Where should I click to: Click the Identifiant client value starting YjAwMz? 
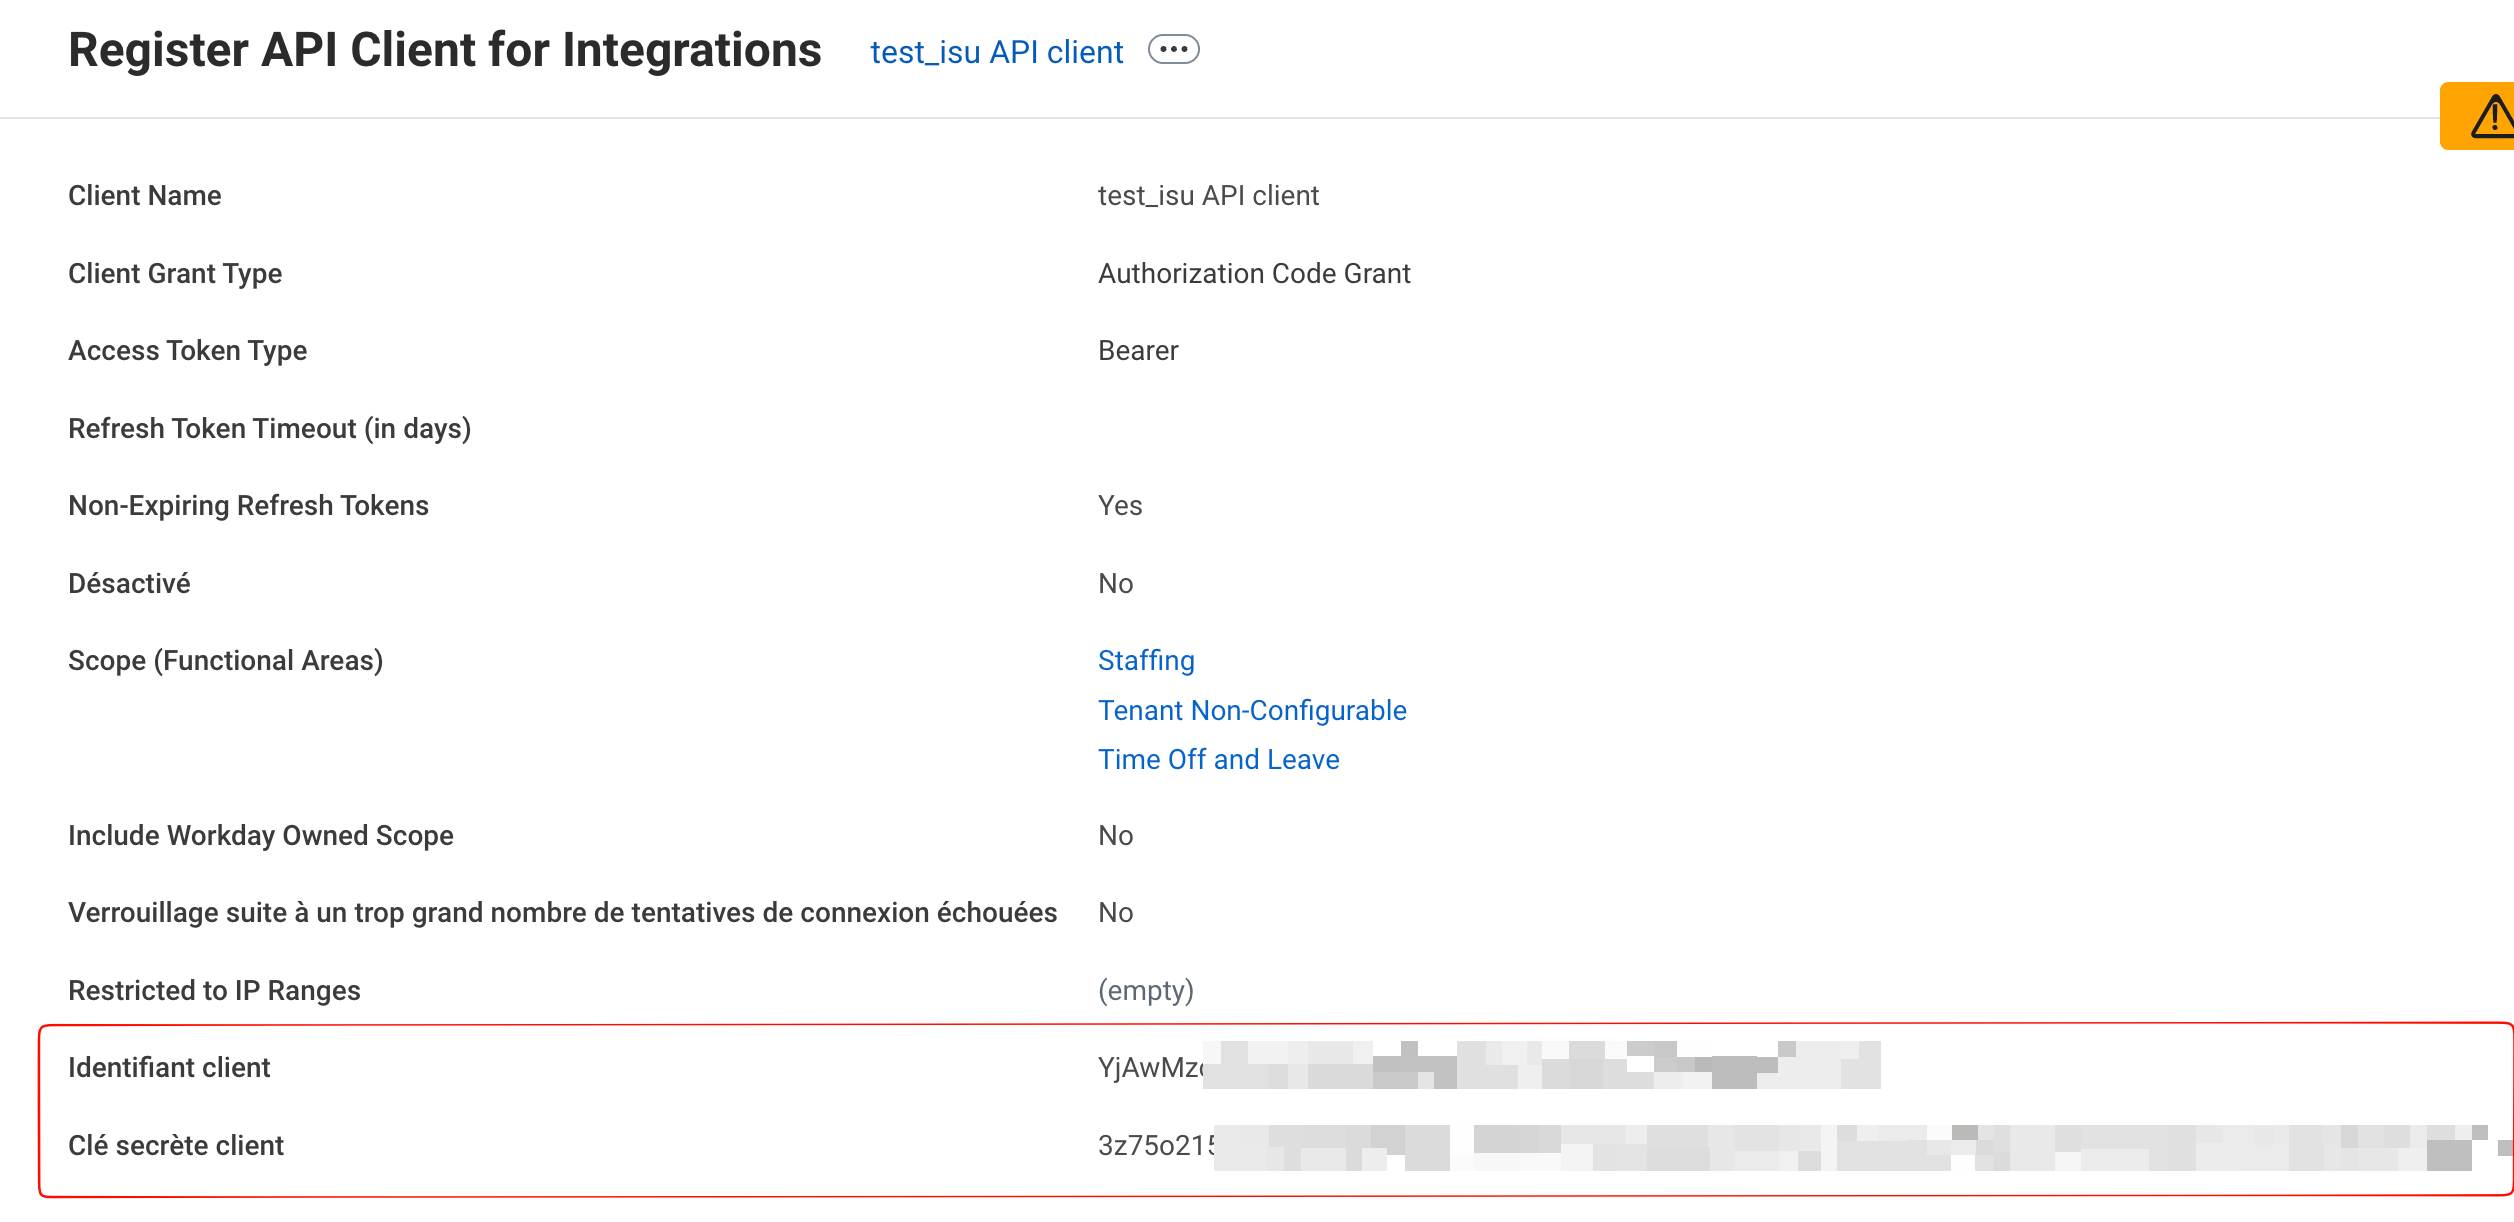point(1488,1067)
